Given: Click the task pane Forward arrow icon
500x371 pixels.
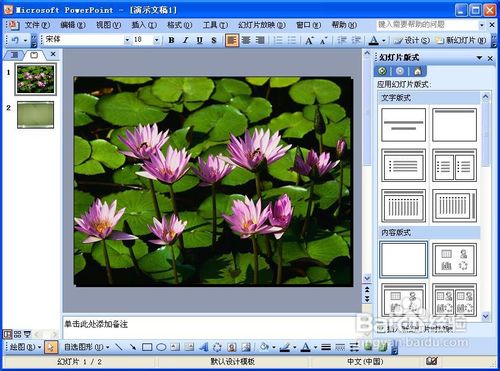Looking at the screenshot, I should click(x=400, y=71).
